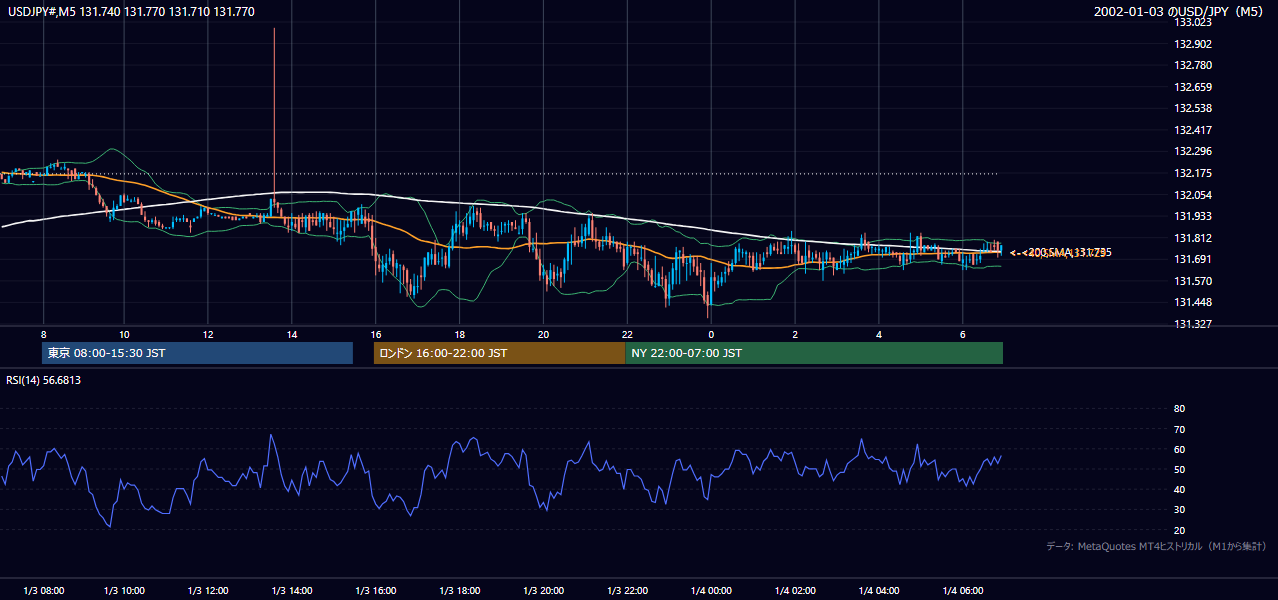Screen dimensions: 1278x600
Task: Click the 1/3 12:00 bottom date label
Action: 208,591
